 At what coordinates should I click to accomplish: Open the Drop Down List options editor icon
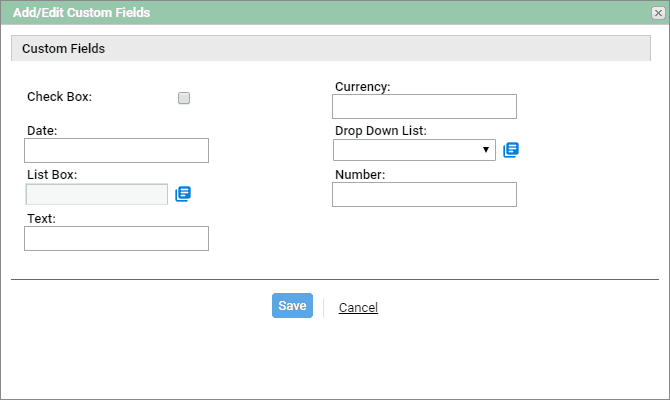[511, 150]
